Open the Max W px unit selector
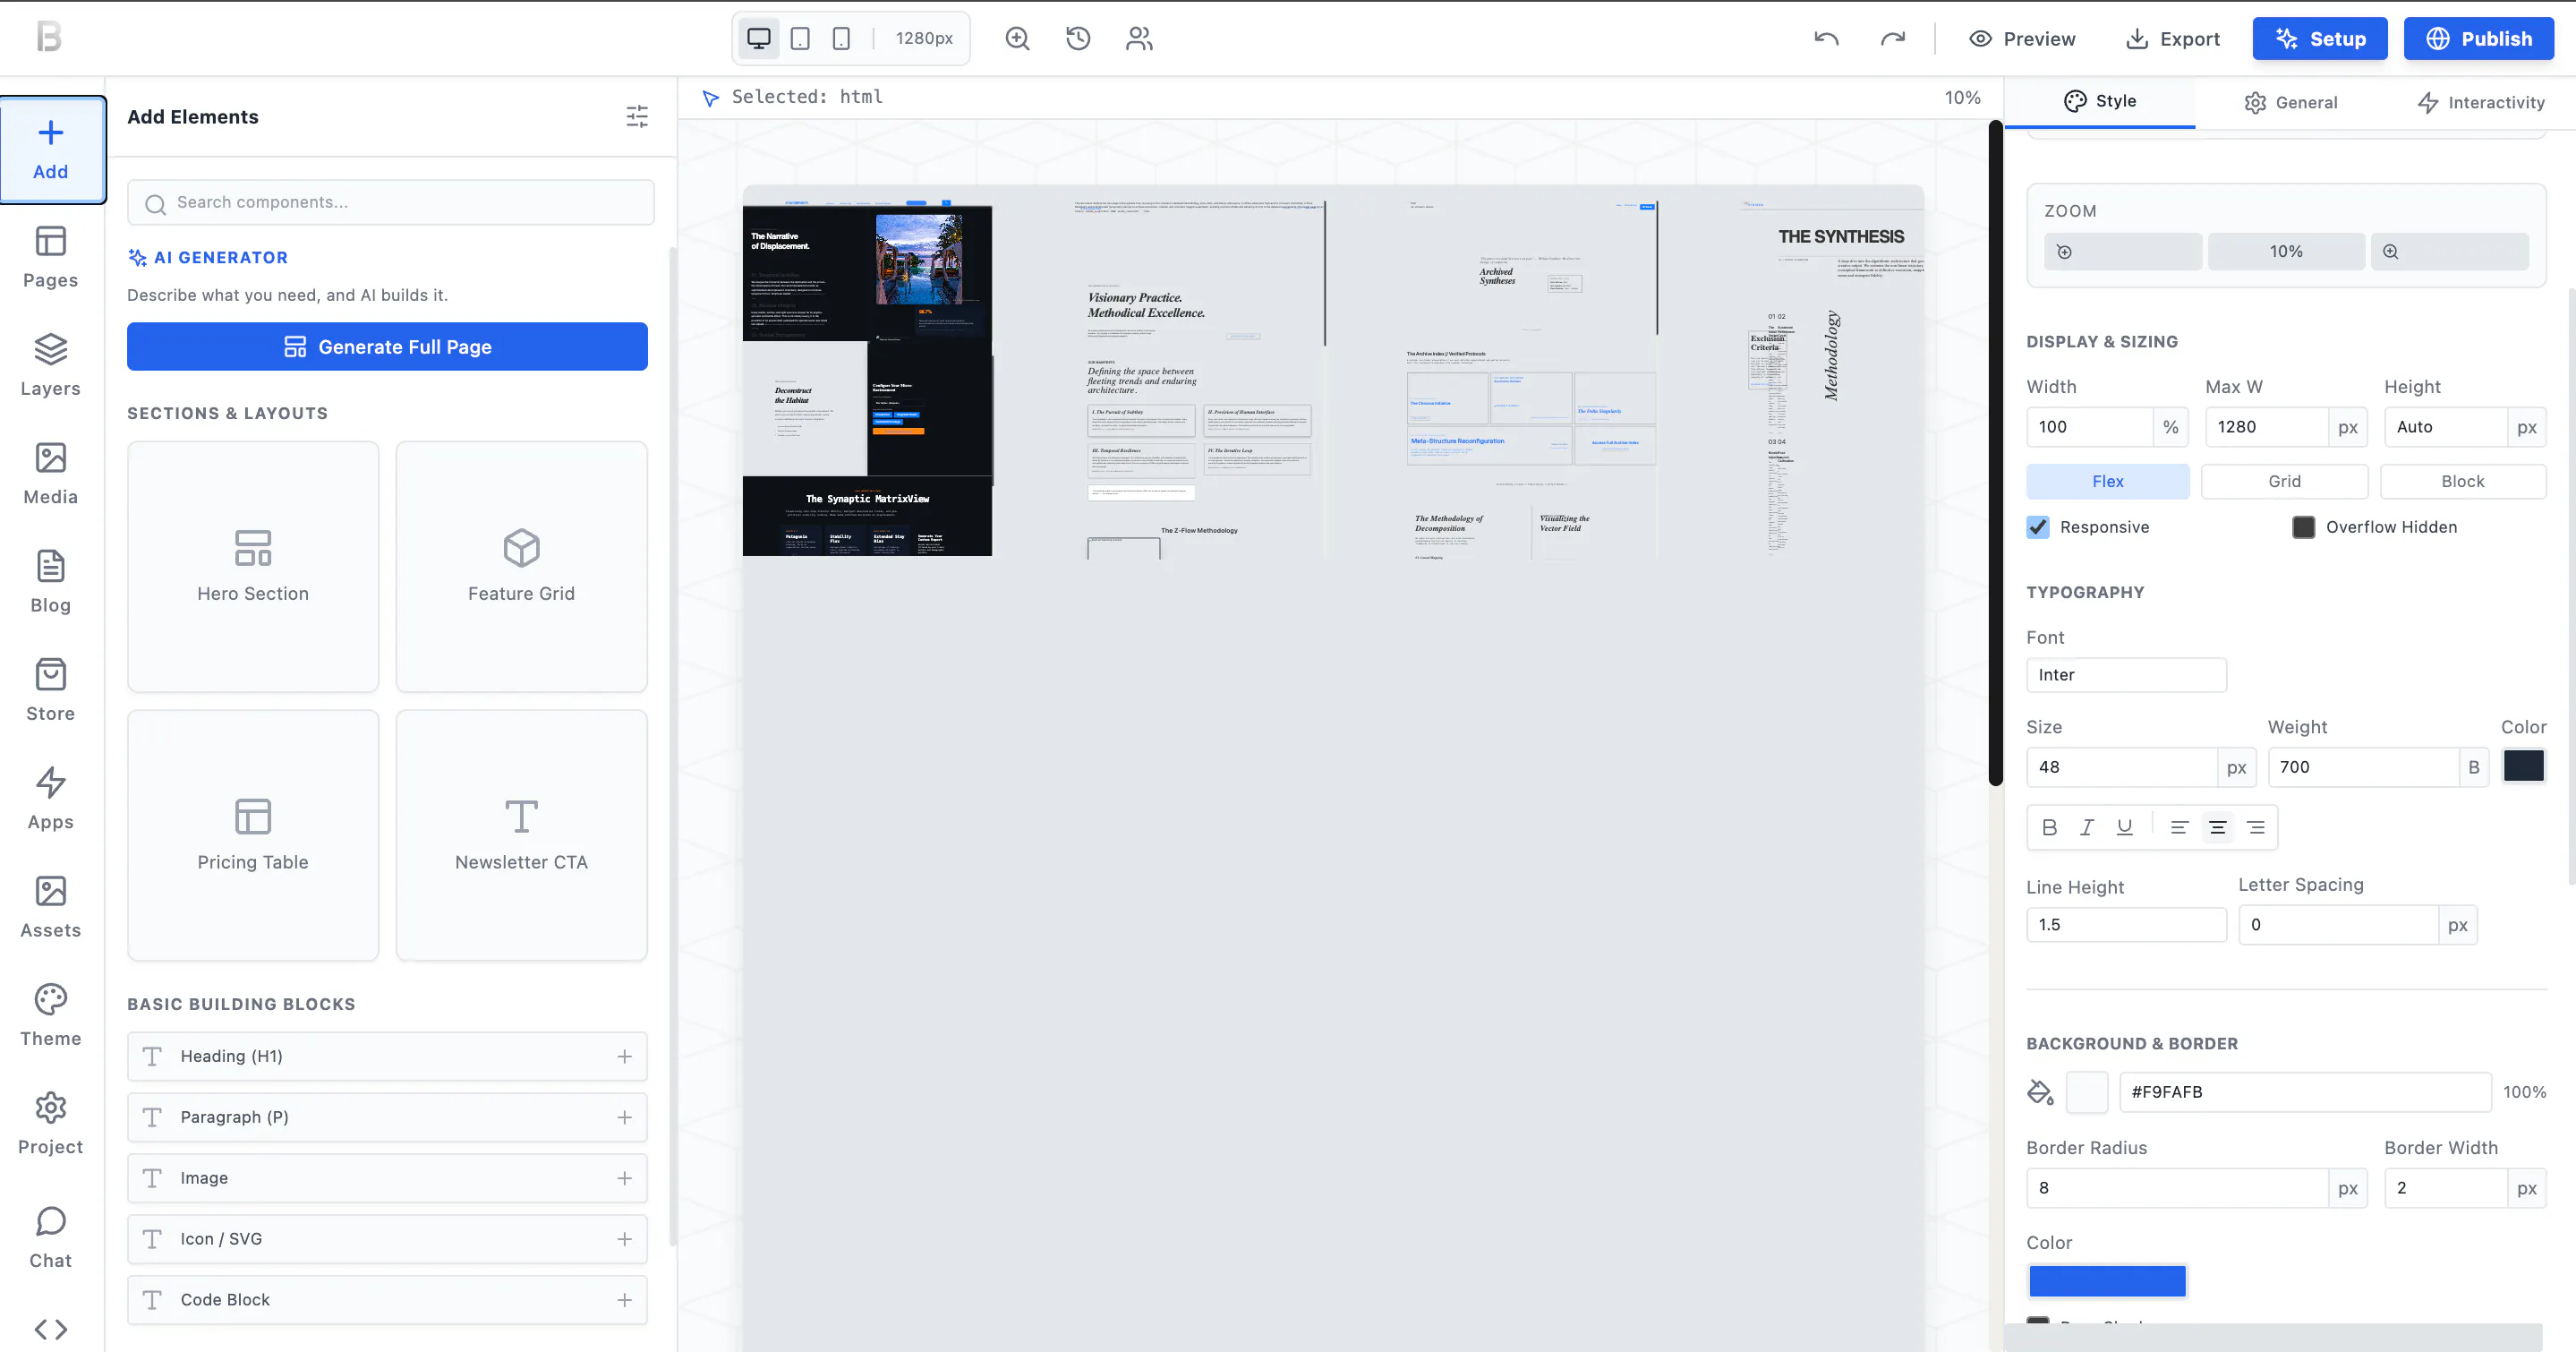 pos(2348,427)
